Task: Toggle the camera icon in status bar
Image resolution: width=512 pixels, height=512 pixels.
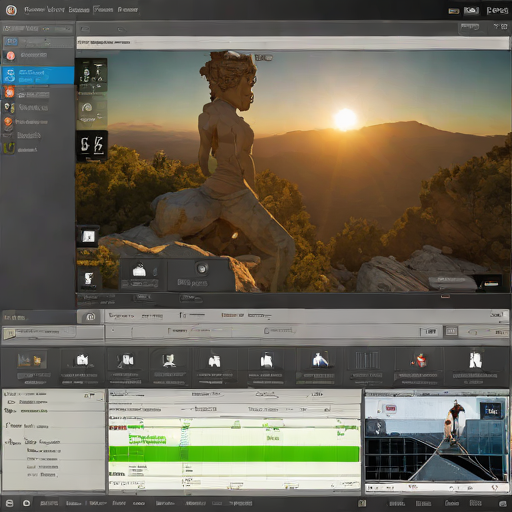Action: (26, 503)
